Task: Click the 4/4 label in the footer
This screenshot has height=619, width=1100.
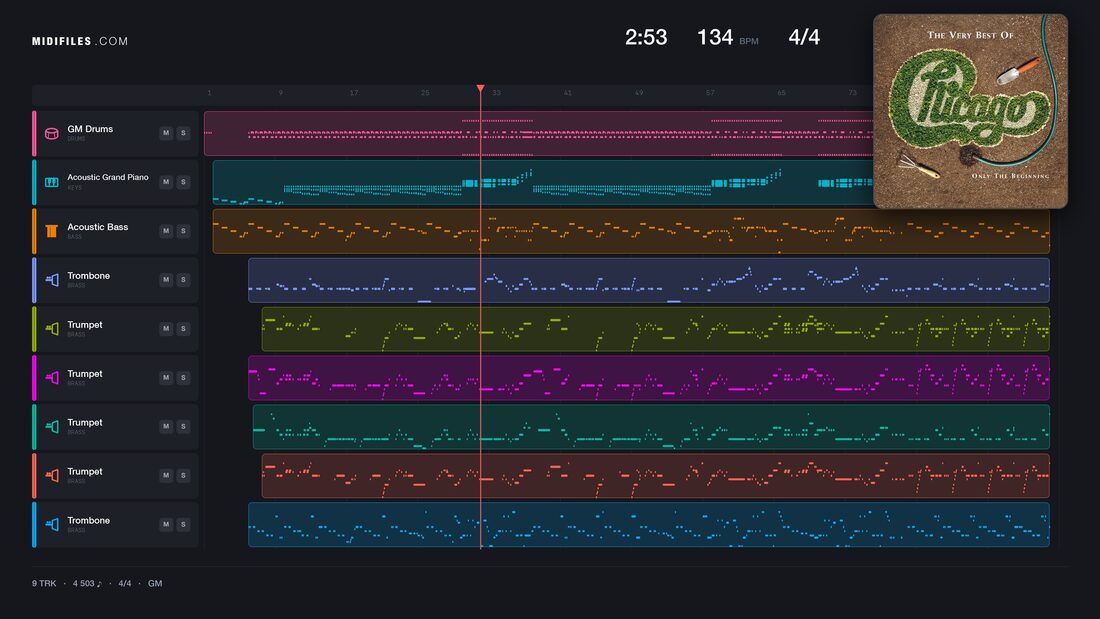Action: click(125, 583)
